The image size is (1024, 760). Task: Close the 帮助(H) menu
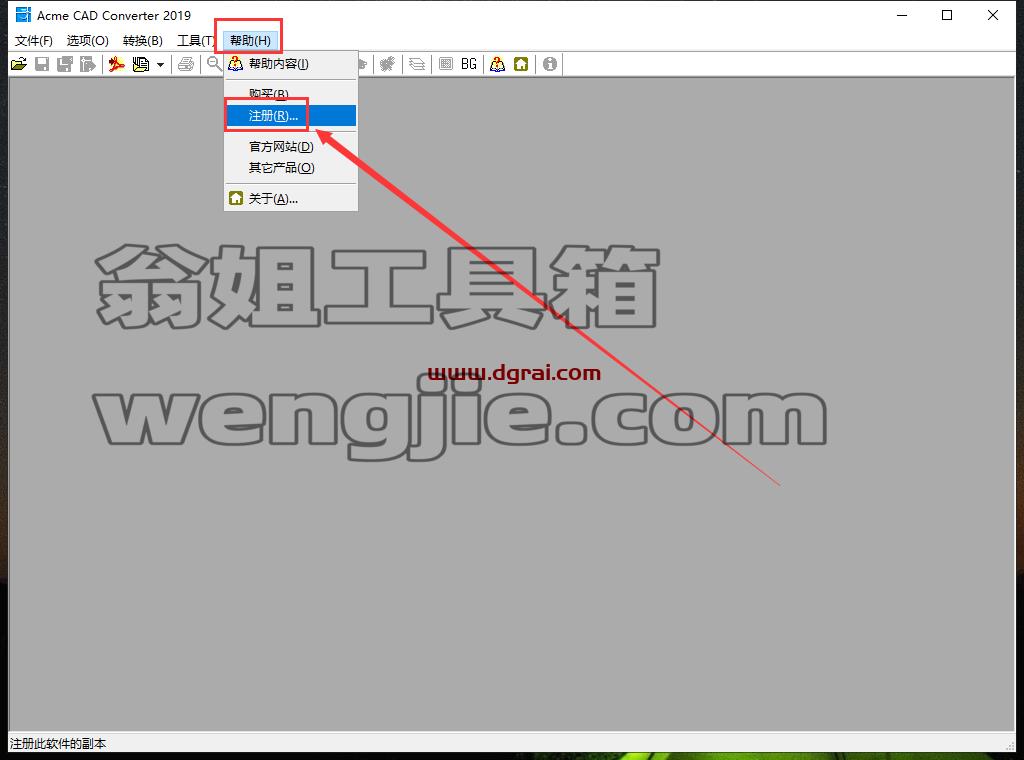(250, 40)
